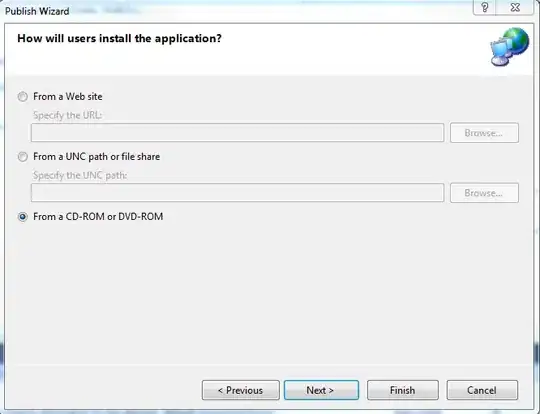Abort publishing with the Cancel button
540x414 pixels.
[x=482, y=390]
